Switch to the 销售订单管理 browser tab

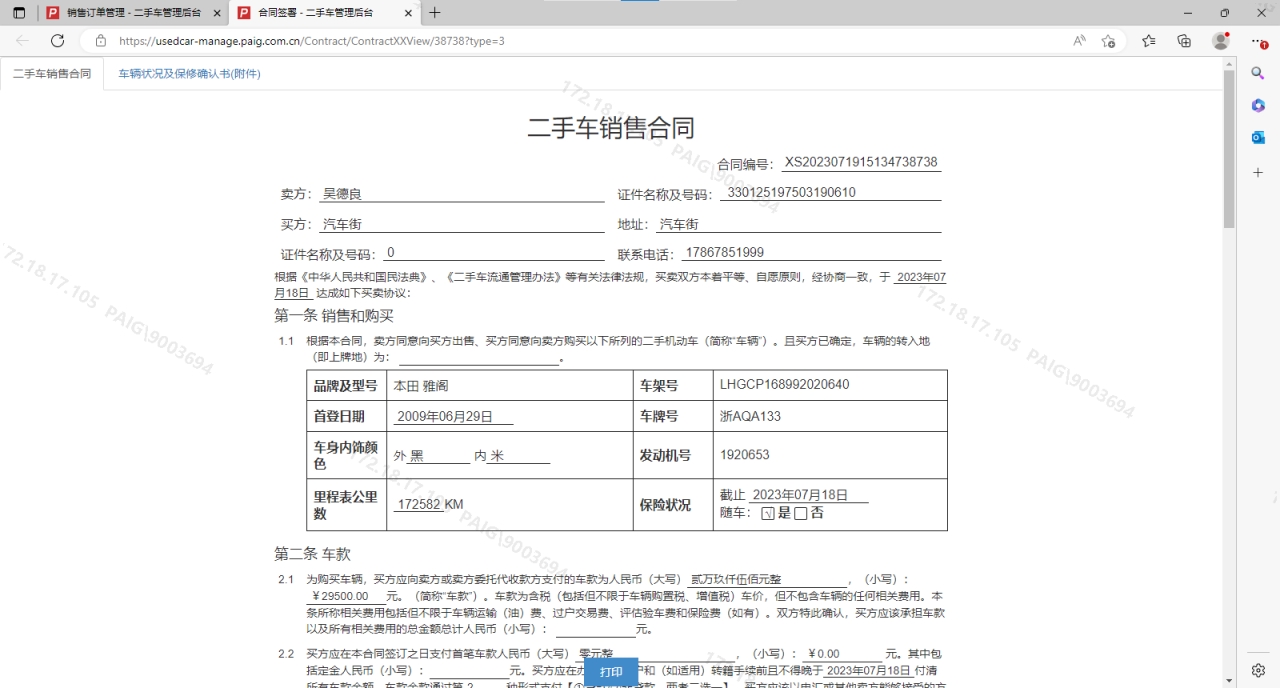133,13
